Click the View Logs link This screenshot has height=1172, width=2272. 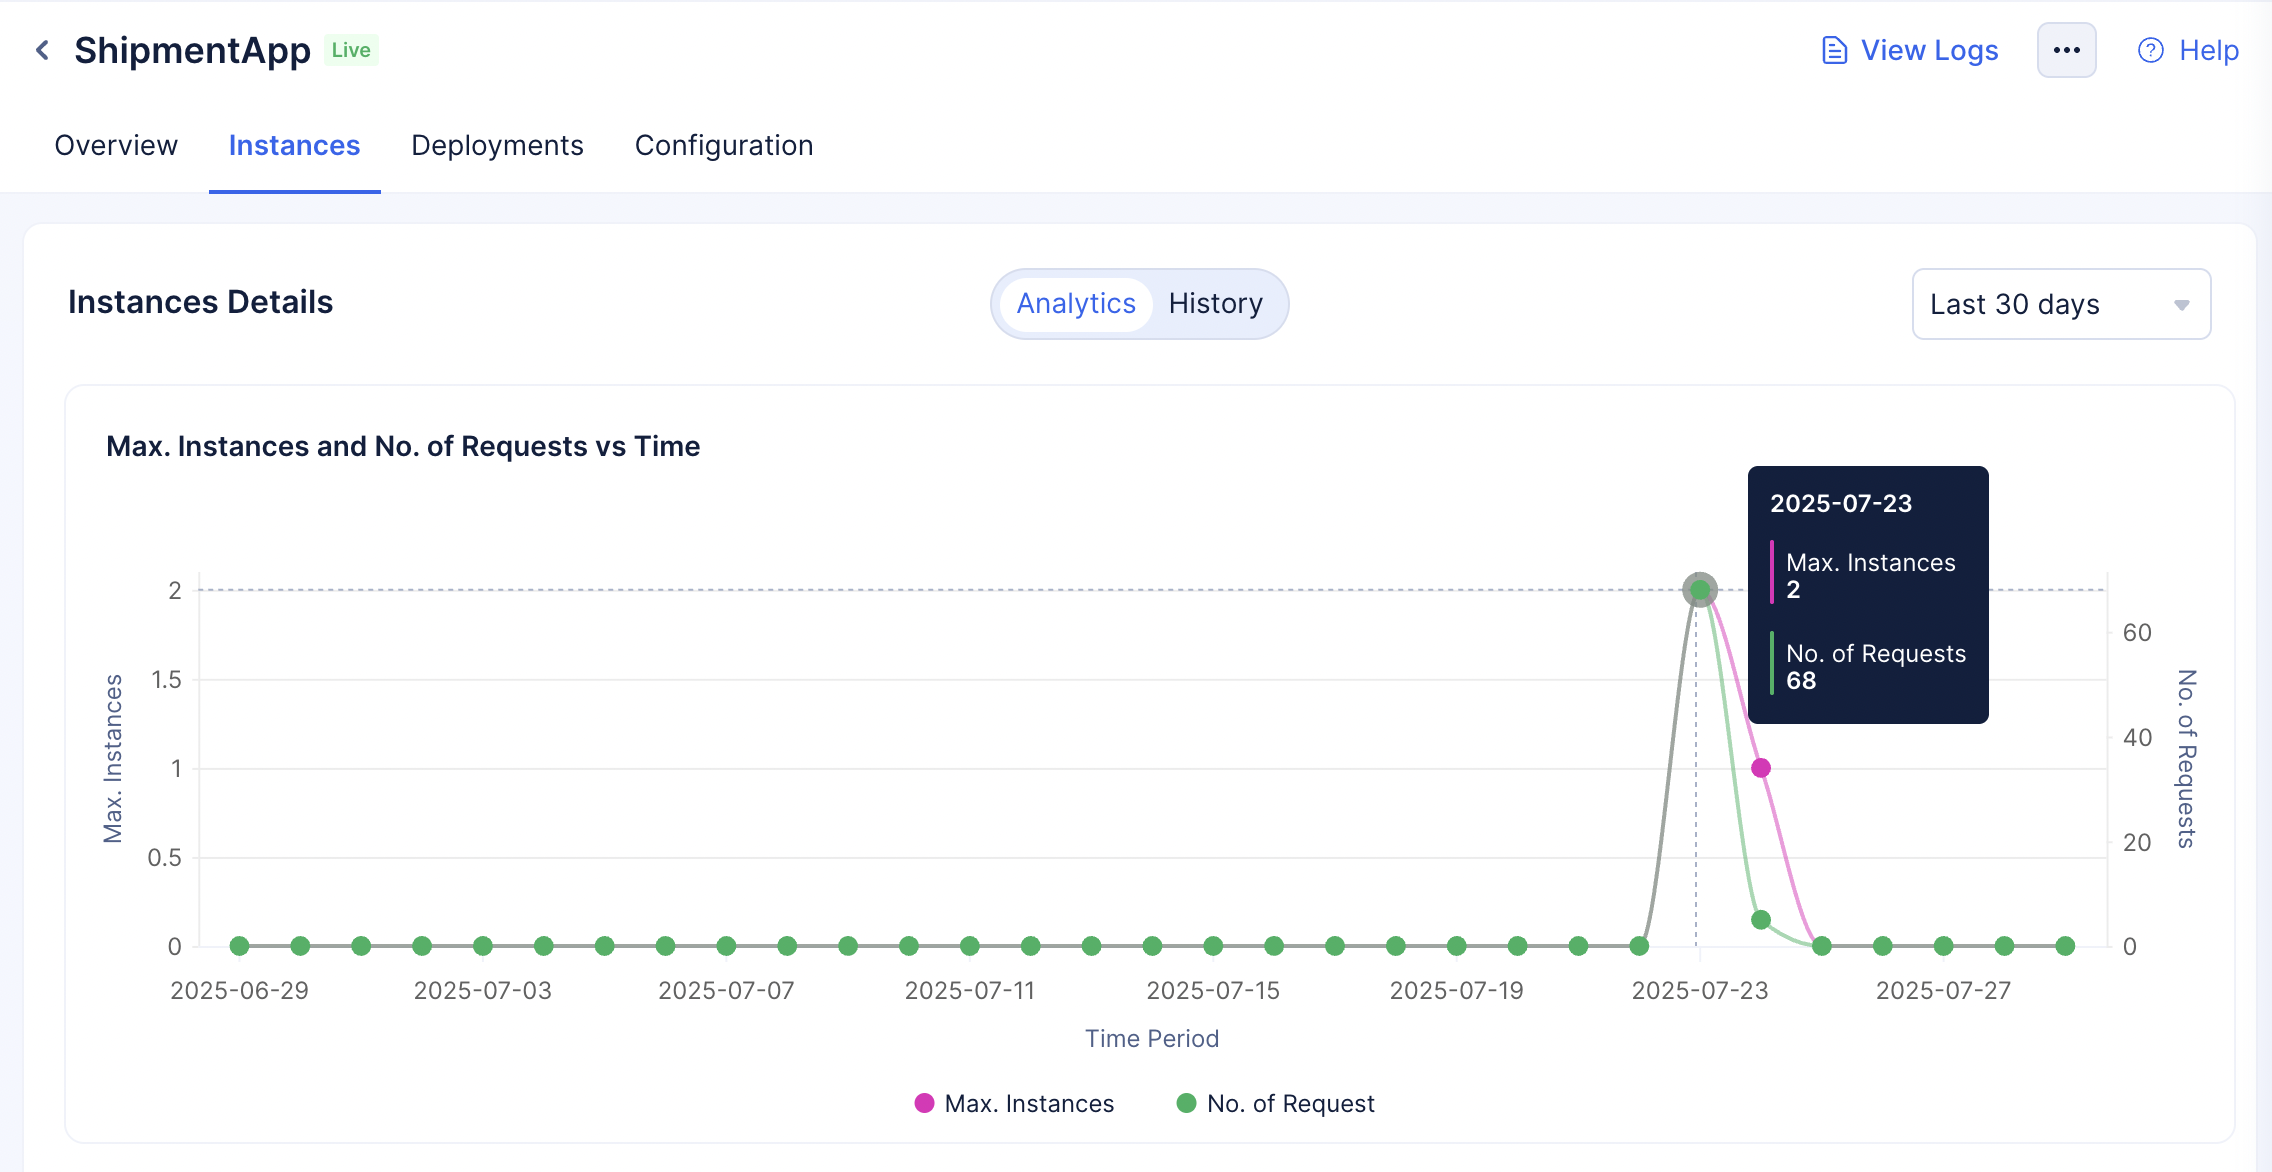tap(1929, 50)
